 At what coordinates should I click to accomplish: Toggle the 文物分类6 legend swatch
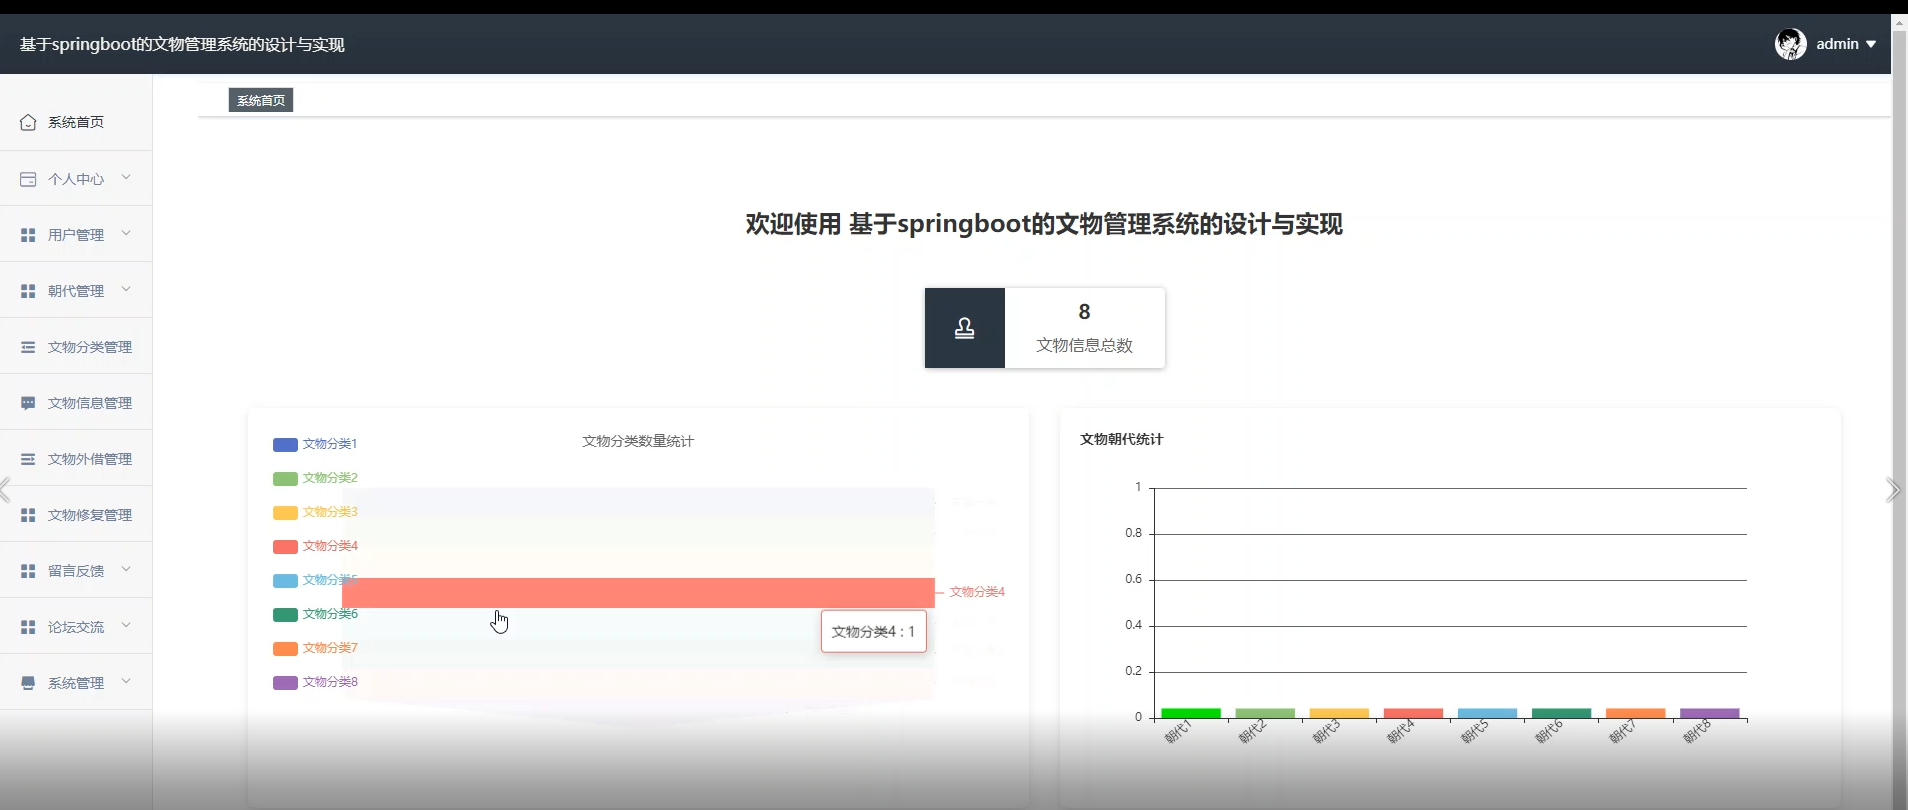pos(285,614)
